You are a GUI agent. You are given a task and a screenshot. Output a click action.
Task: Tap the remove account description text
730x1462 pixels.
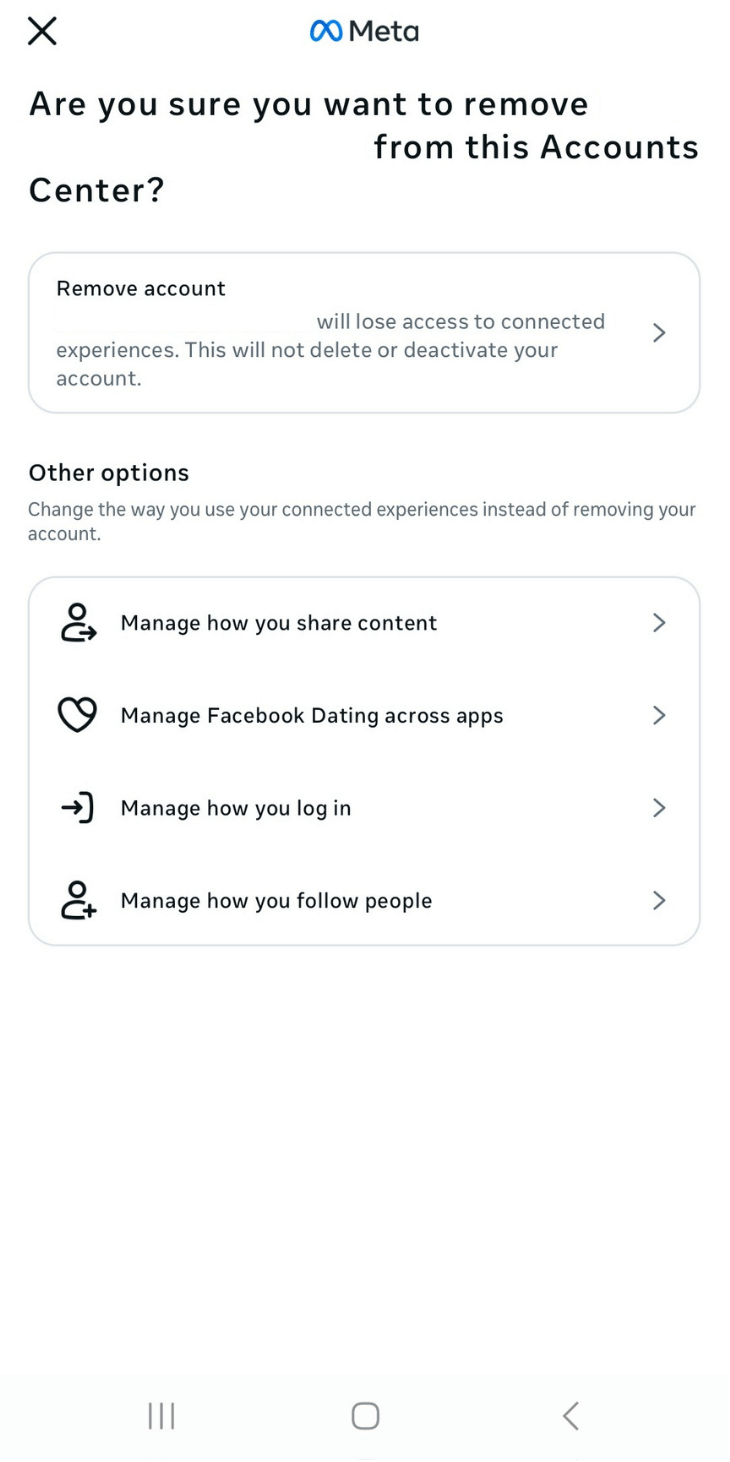coord(306,351)
